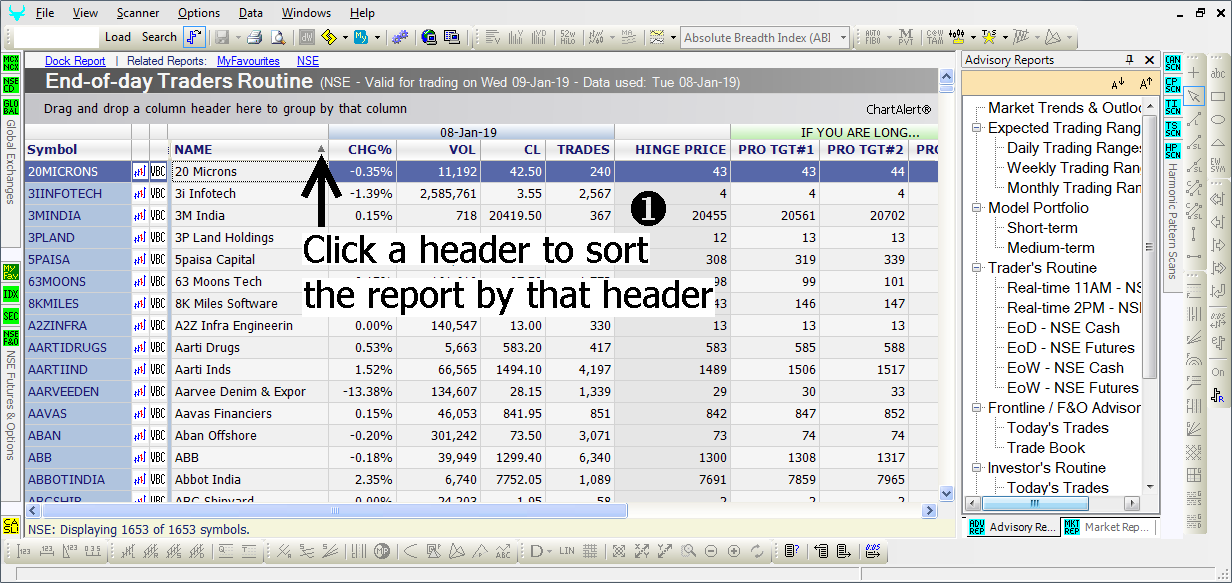Open the Options menu
The image size is (1232, 583).
199,13
